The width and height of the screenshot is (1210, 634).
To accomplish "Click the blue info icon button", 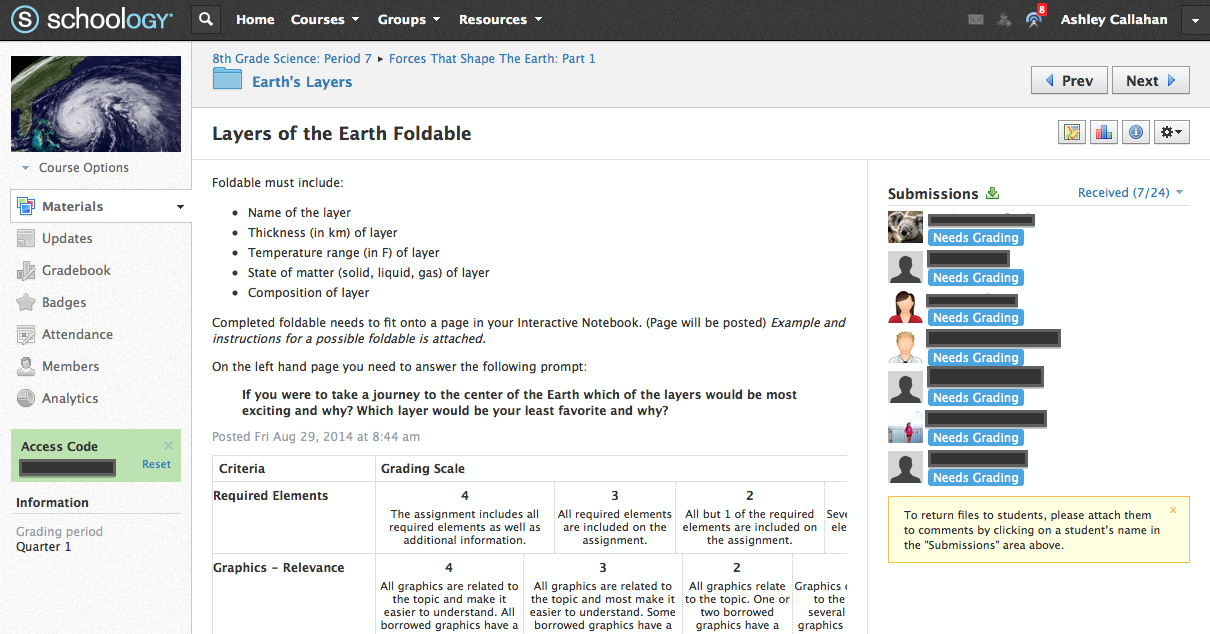I will pos(1135,132).
